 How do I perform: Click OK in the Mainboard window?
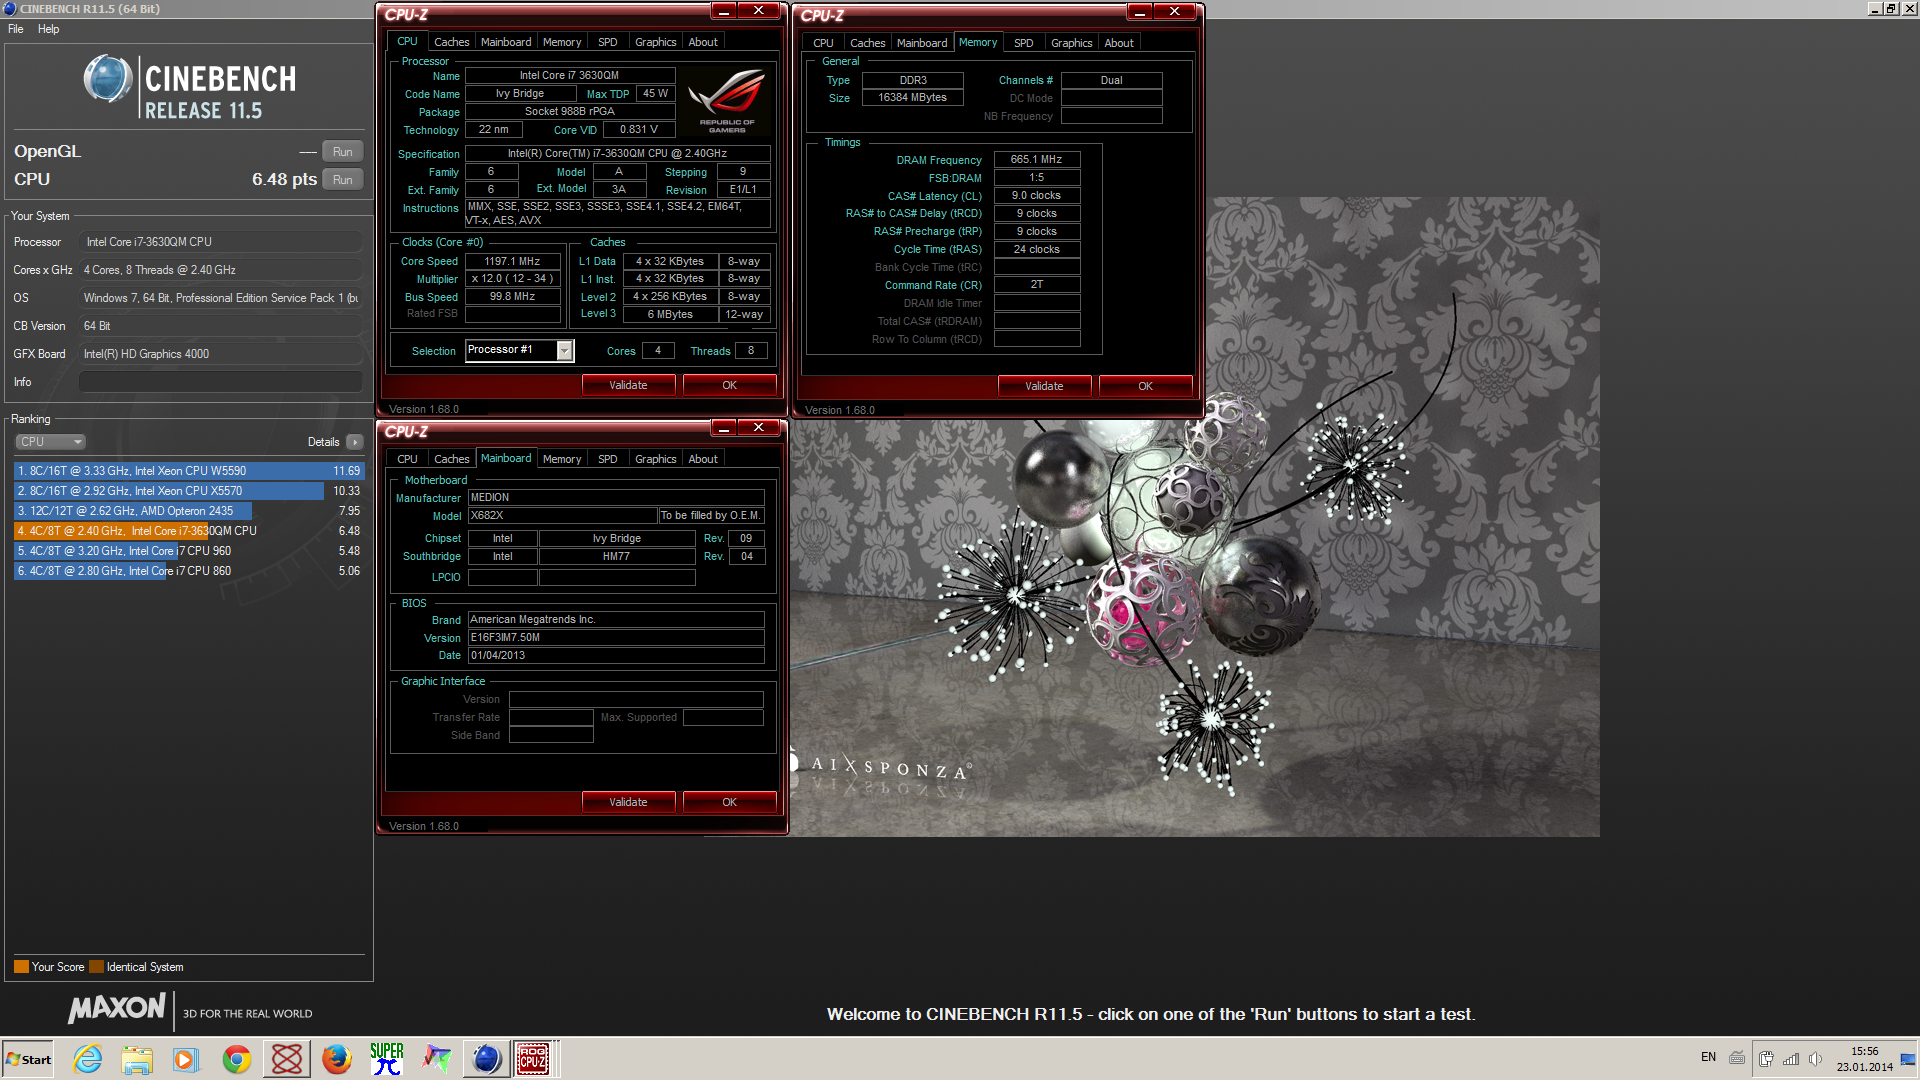(x=730, y=802)
